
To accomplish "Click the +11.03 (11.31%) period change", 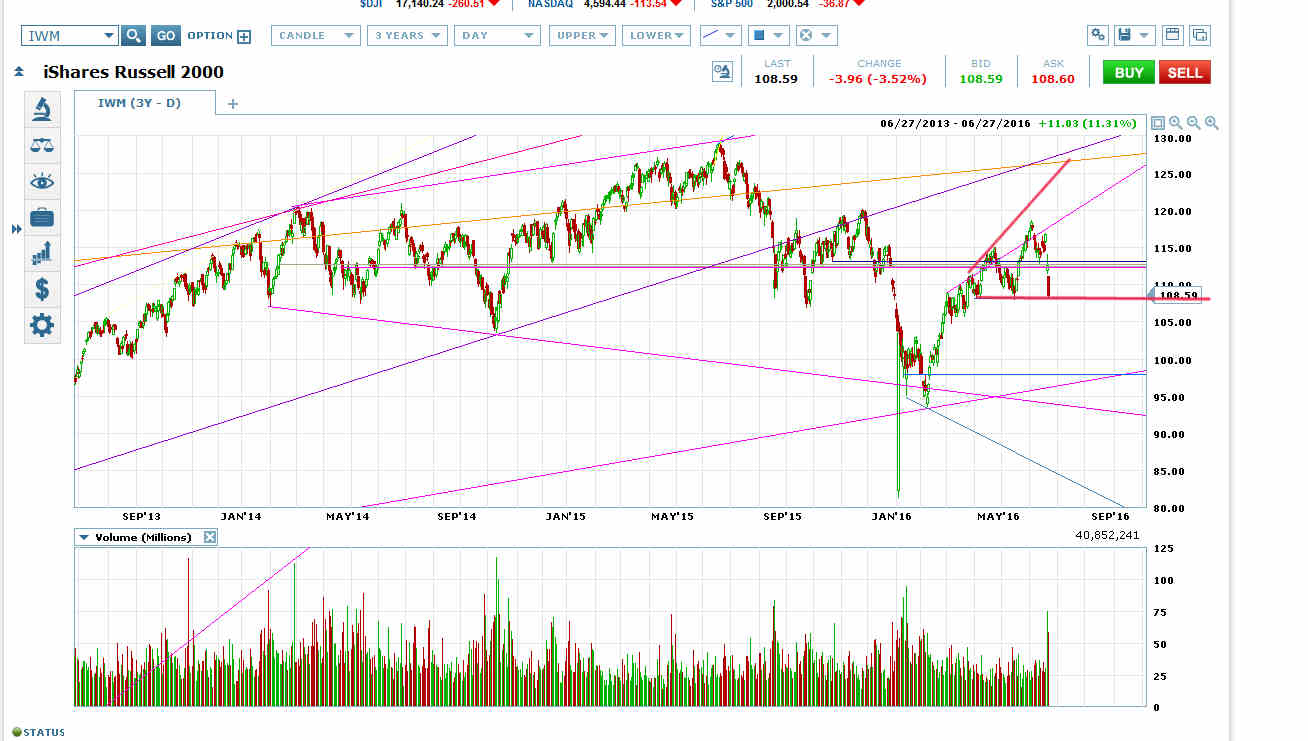I will pyautogui.click(x=1087, y=123).
